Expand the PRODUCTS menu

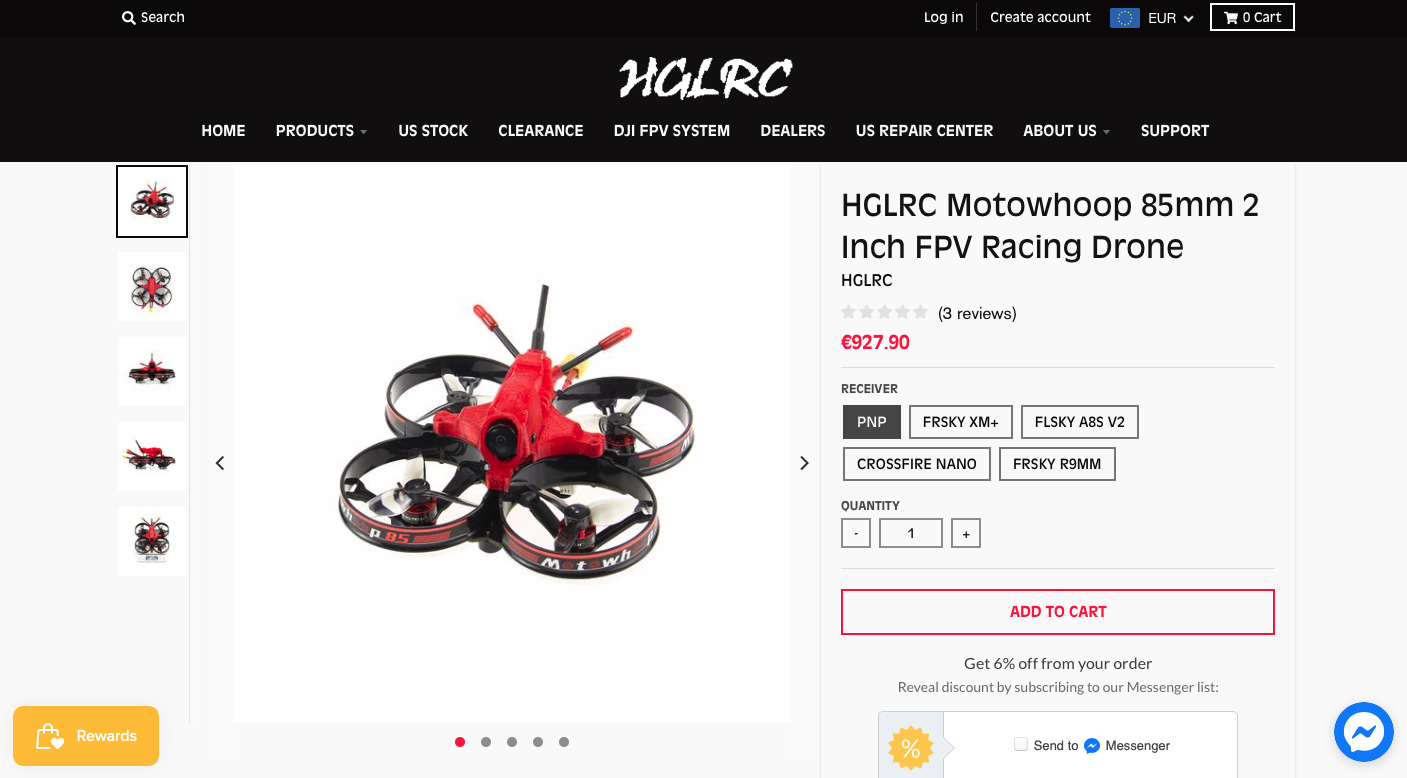[x=322, y=131]
